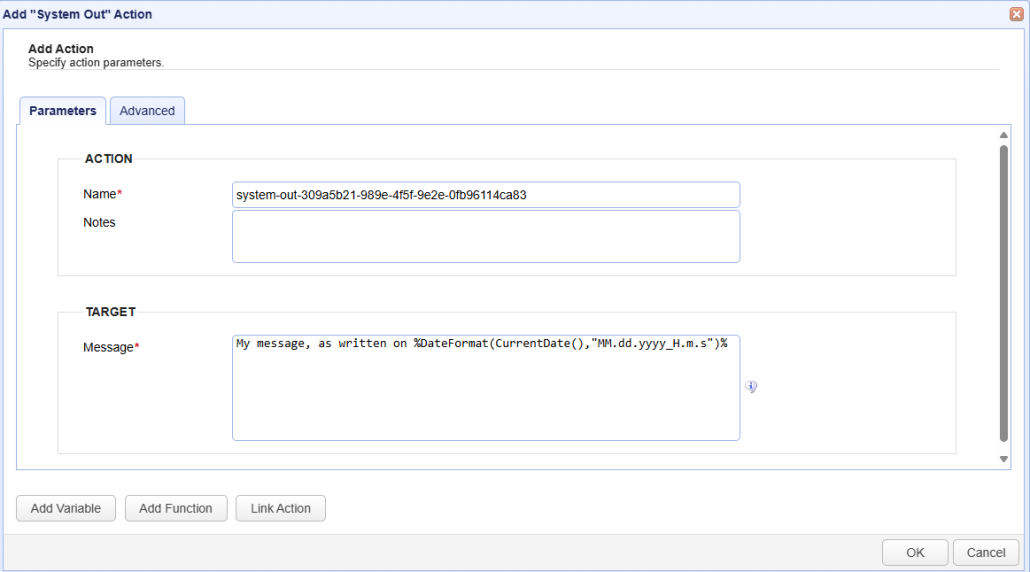Click the ACTION section legend
Screen dimensions: 1030x572
tap(108, 159)
